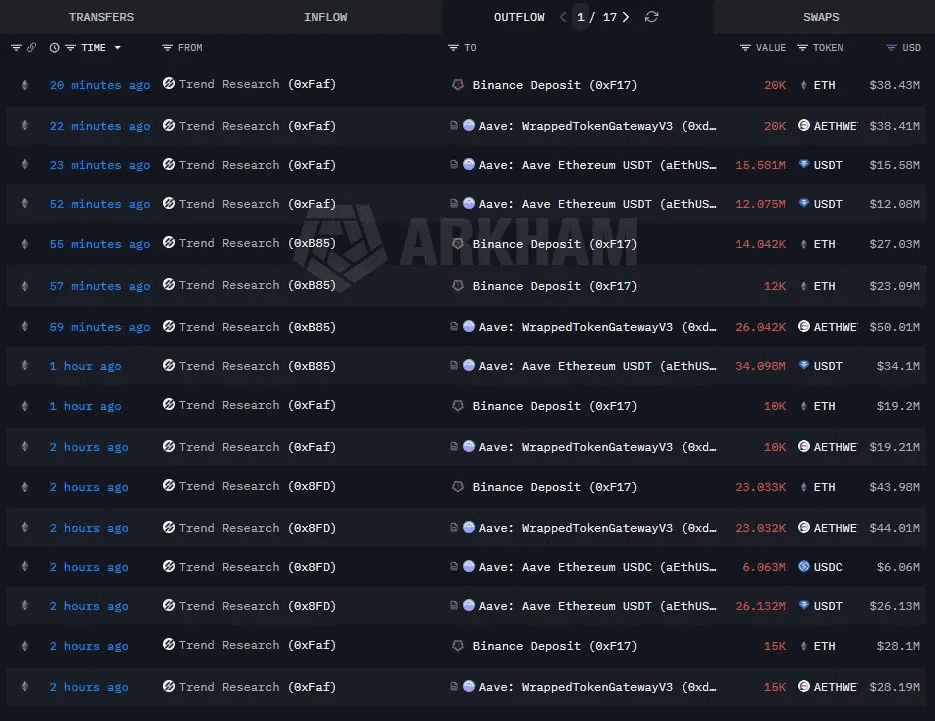Click the Aave logo on the 22 minutes ago row
This screenshot has width=935, height=721.
(x=469, y=126)
